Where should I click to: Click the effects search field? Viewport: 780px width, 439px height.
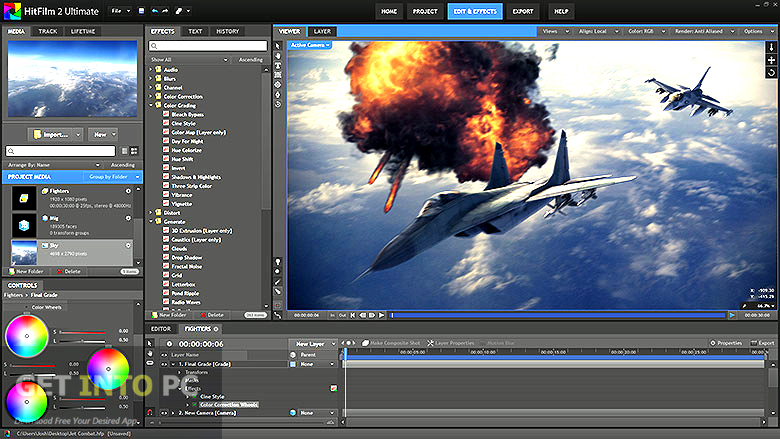pos(208,46)
